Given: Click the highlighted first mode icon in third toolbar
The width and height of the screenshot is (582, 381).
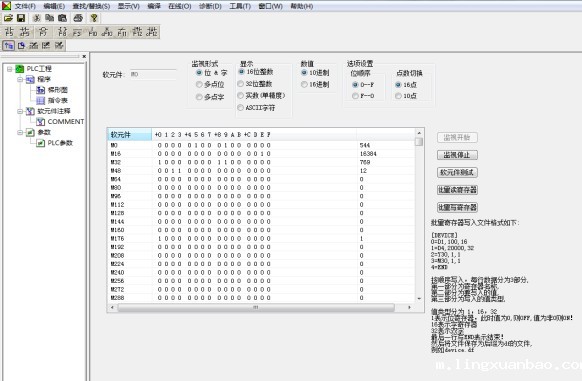Looking at the screenshot, I should (x=9, y=45).
